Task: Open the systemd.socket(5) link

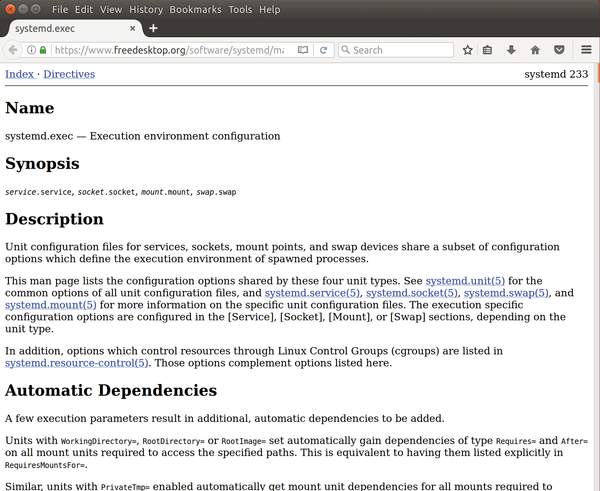Action: point(412,293)
